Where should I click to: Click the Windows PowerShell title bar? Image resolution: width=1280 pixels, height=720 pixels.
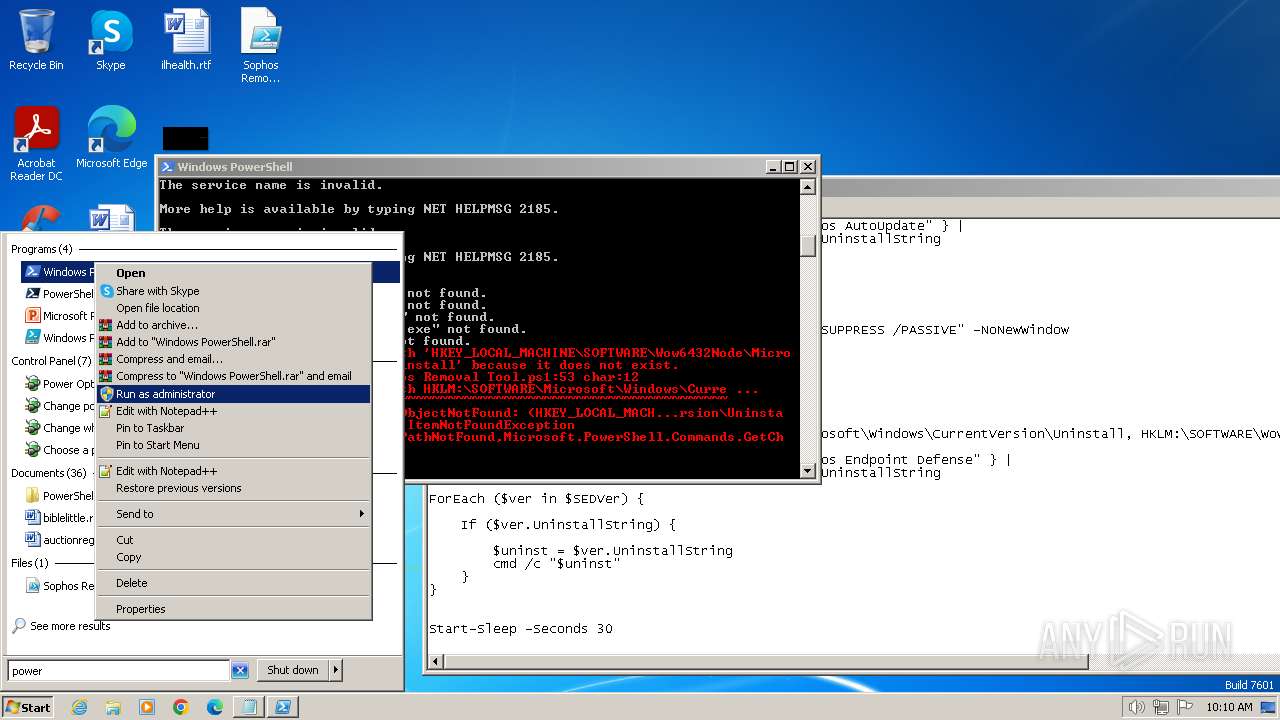coord(460,167)
